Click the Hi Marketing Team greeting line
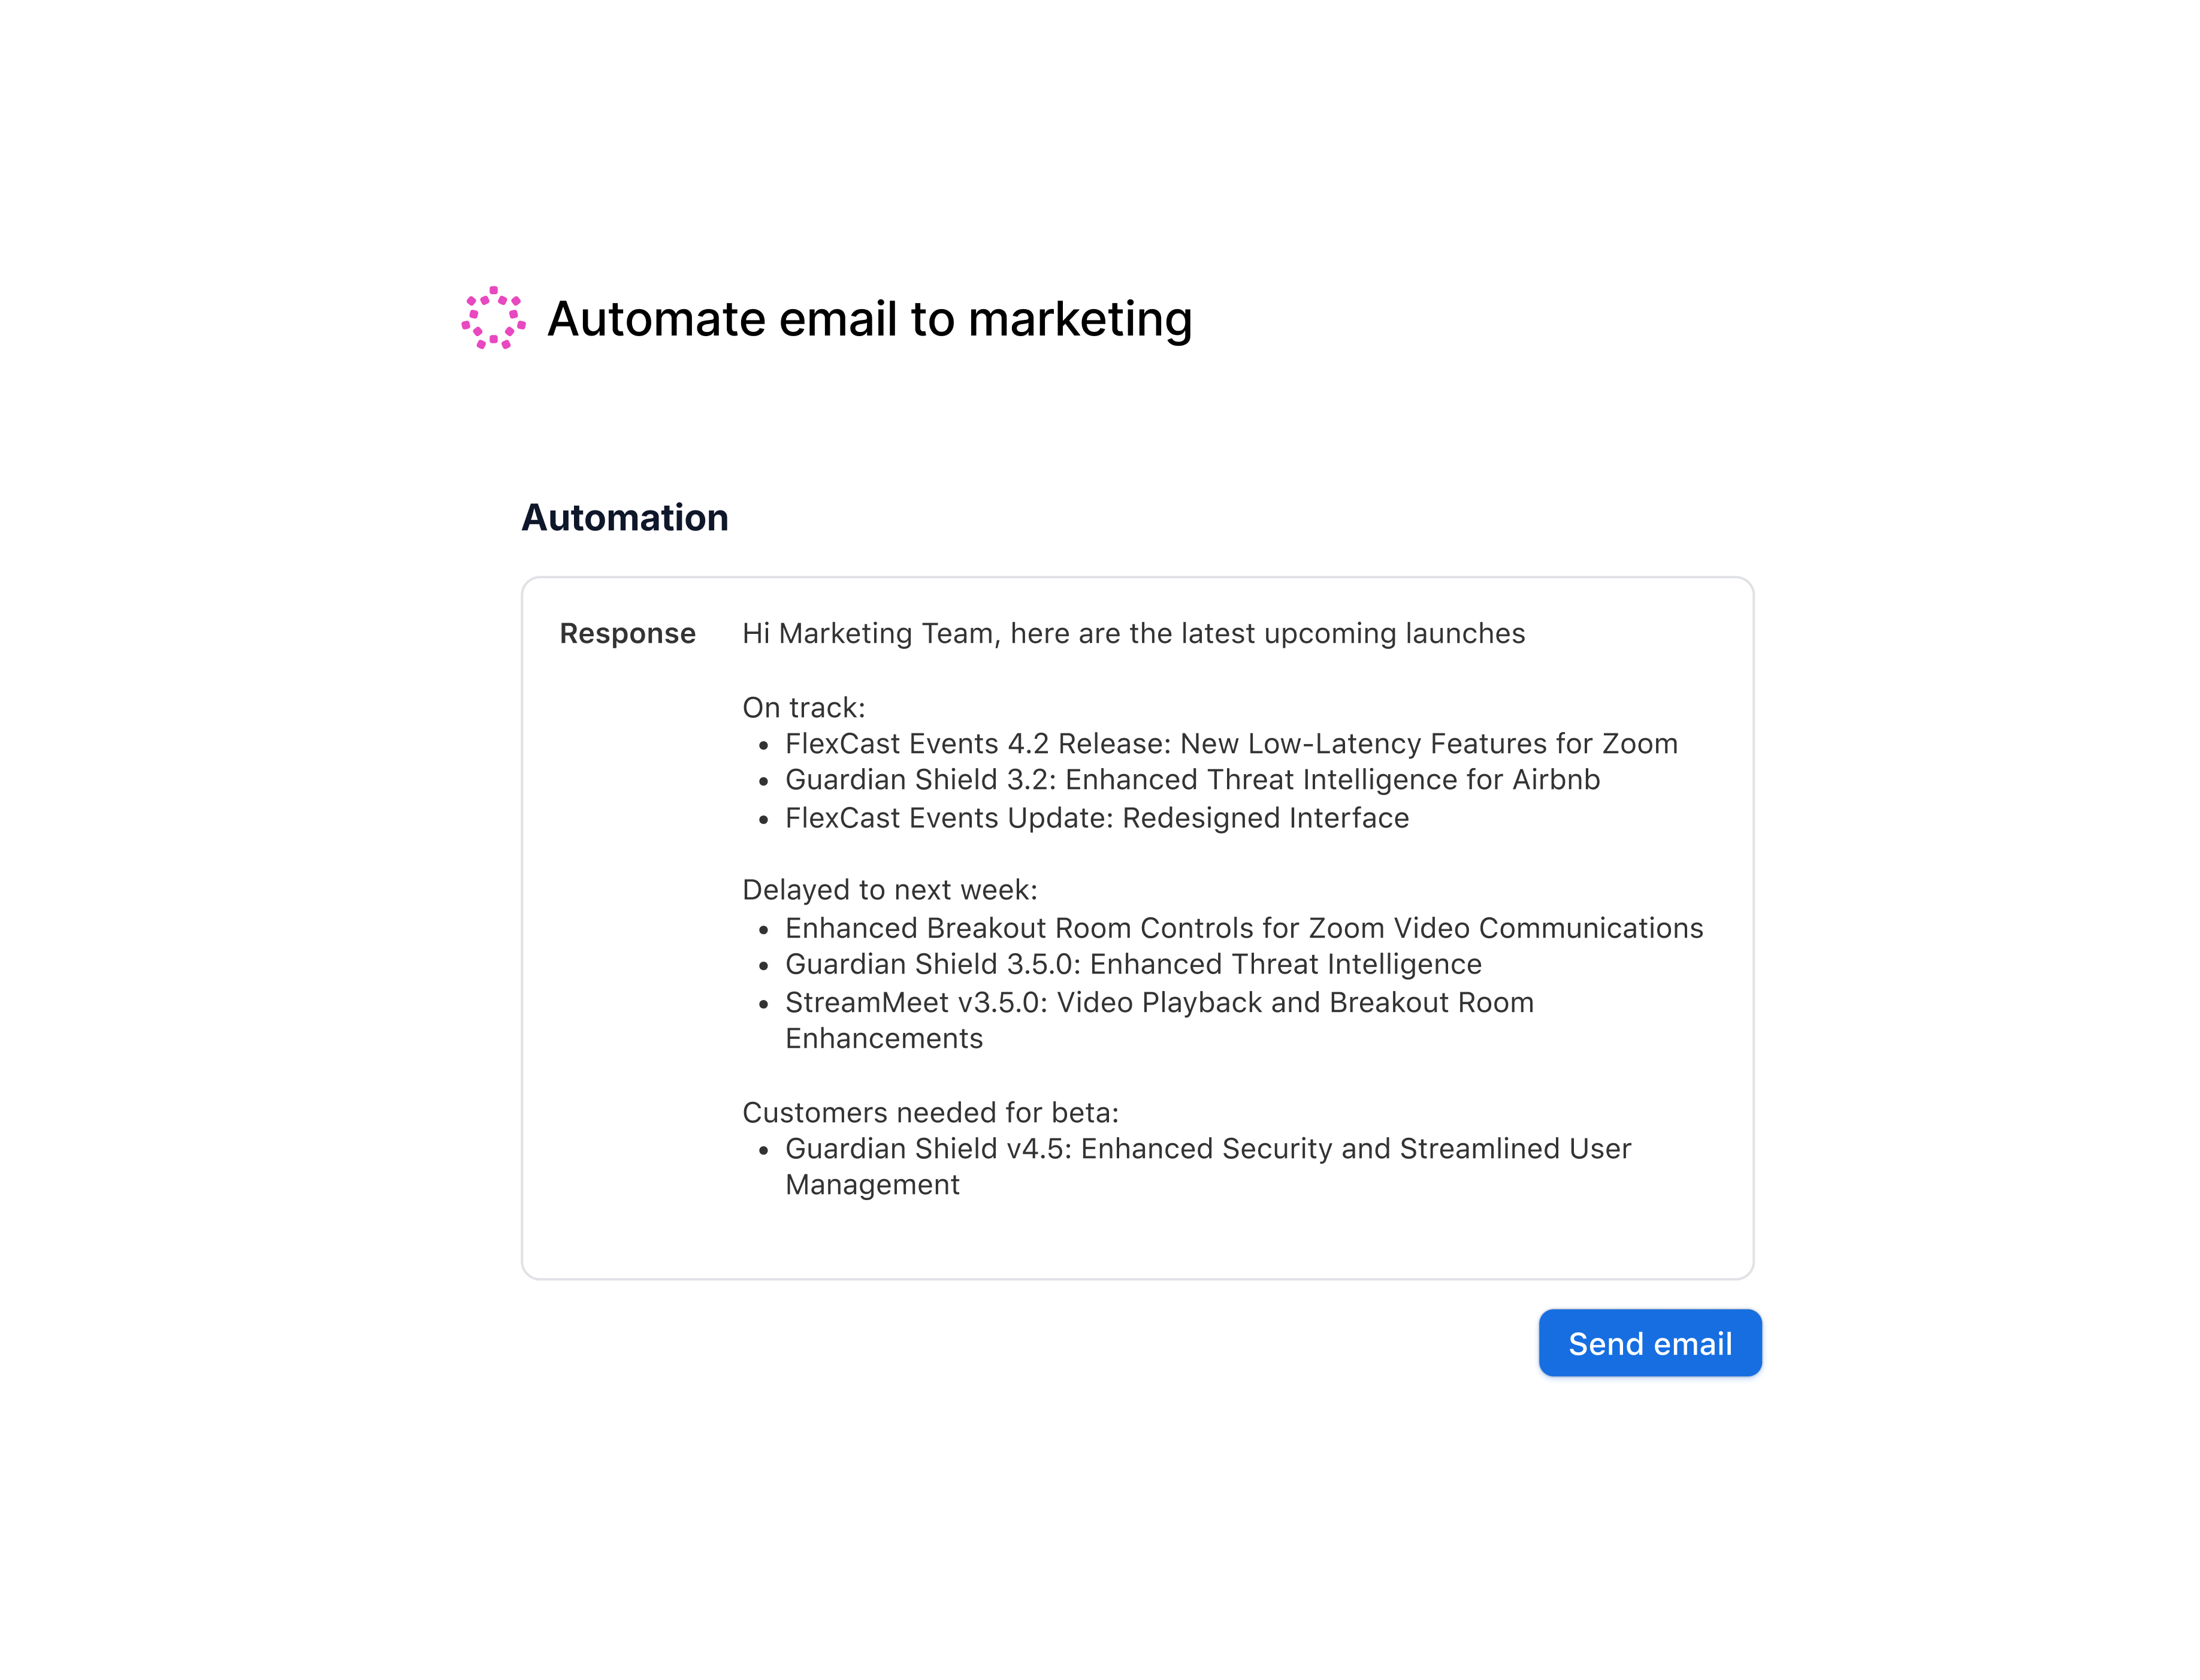The image size is (2200, 1680). point(1133,633)
